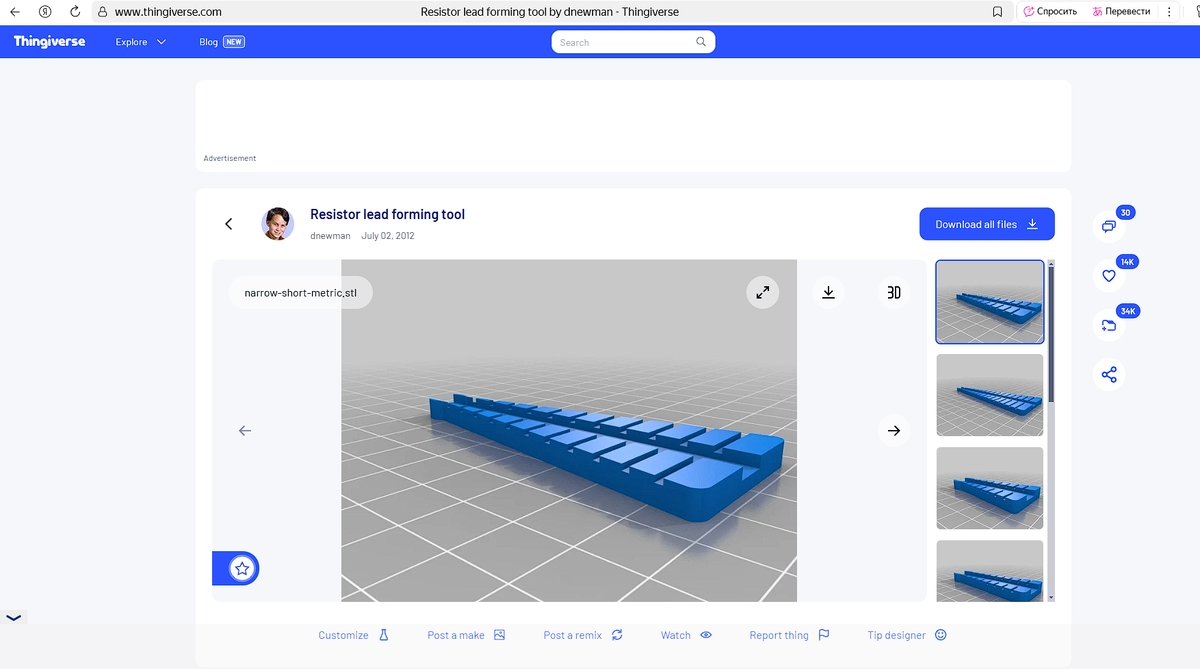Click the site lock icon in address bar
1200x669 pixels.
102,12
